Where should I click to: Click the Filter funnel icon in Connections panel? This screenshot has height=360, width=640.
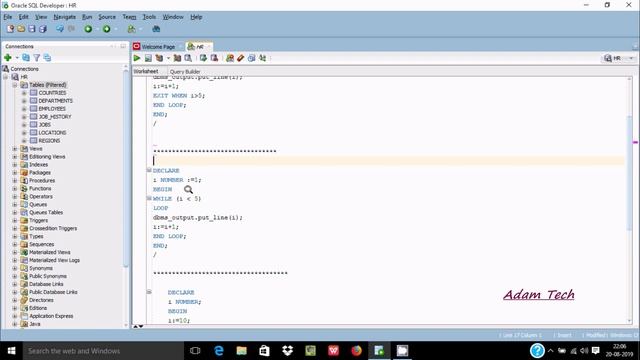point(37,58)
